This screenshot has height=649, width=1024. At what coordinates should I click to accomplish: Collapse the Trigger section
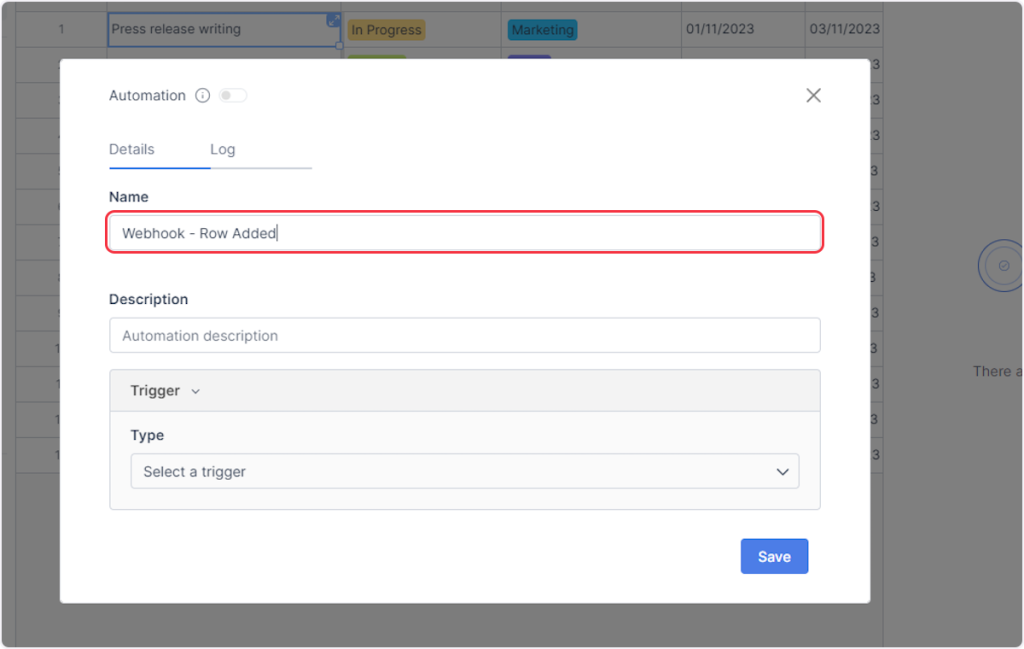[x=195, y=391]
